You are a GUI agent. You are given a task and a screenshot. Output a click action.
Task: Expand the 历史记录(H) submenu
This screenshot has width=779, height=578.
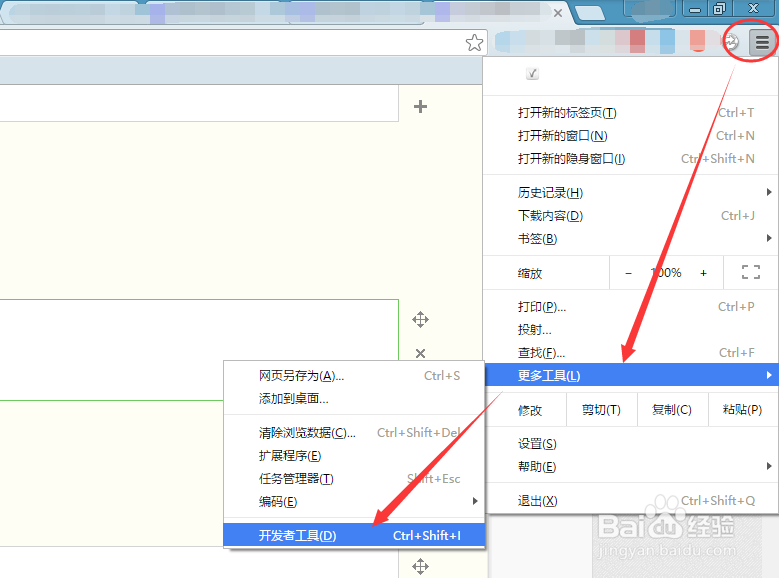click(x=631, y=192)
